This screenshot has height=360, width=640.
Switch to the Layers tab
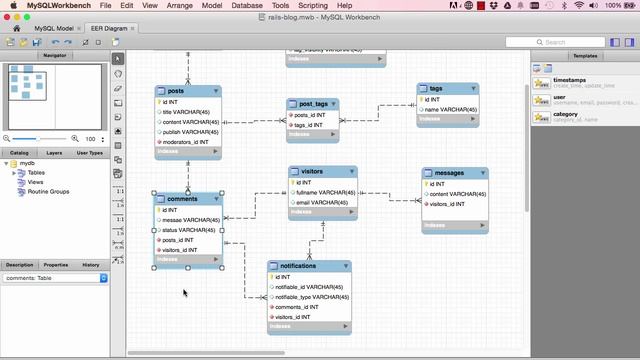click(x=54, y=153)
